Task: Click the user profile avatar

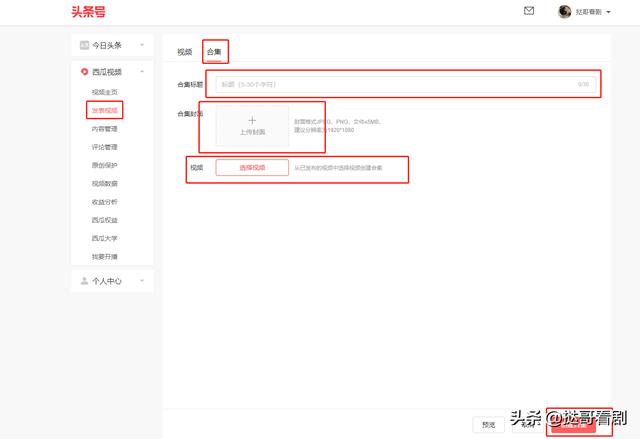Action: (564, 12)
